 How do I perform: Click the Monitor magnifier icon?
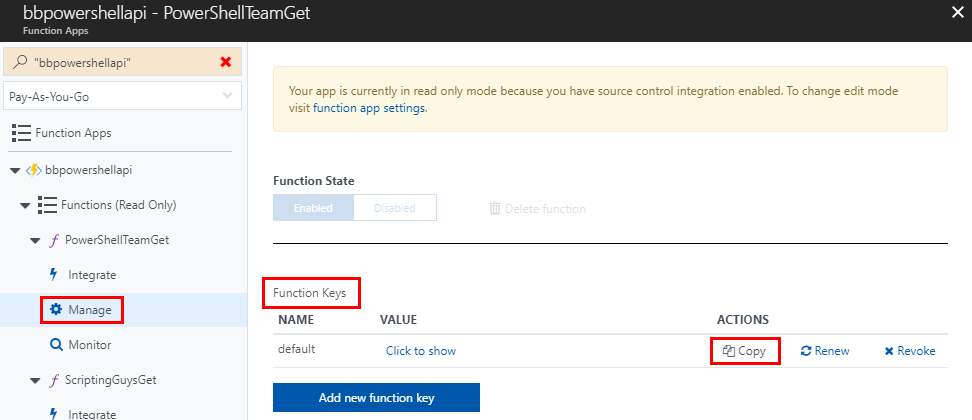pyautogui.click(x=56, y=345)
